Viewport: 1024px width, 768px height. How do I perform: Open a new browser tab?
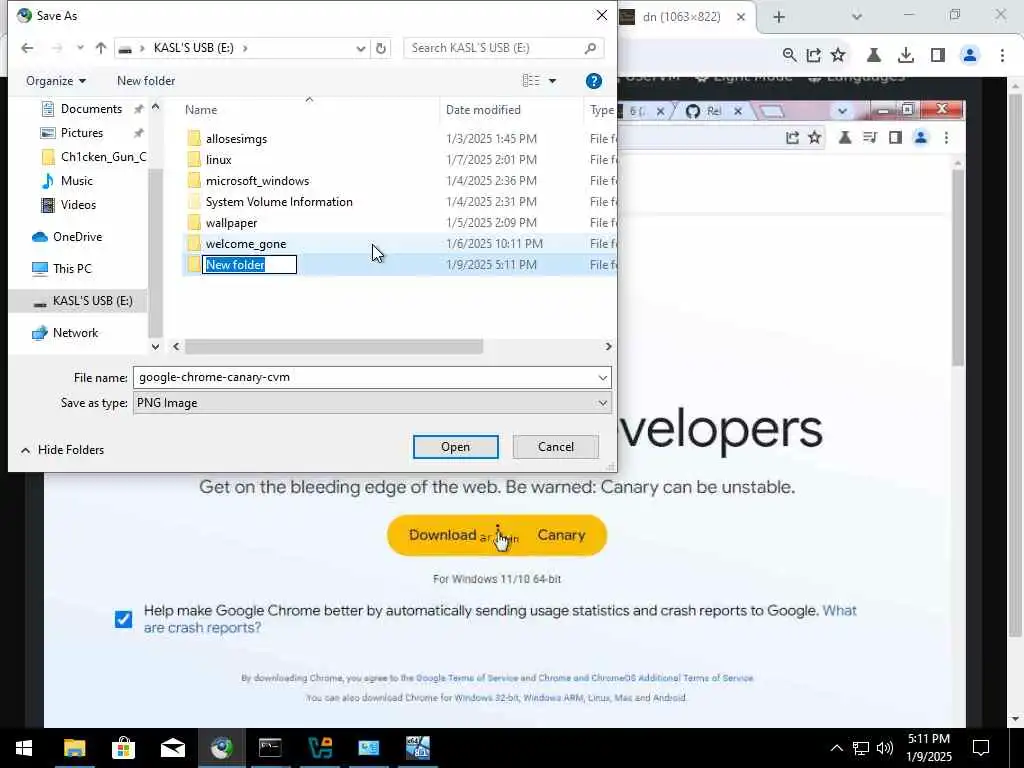click(x=778, y=17)
